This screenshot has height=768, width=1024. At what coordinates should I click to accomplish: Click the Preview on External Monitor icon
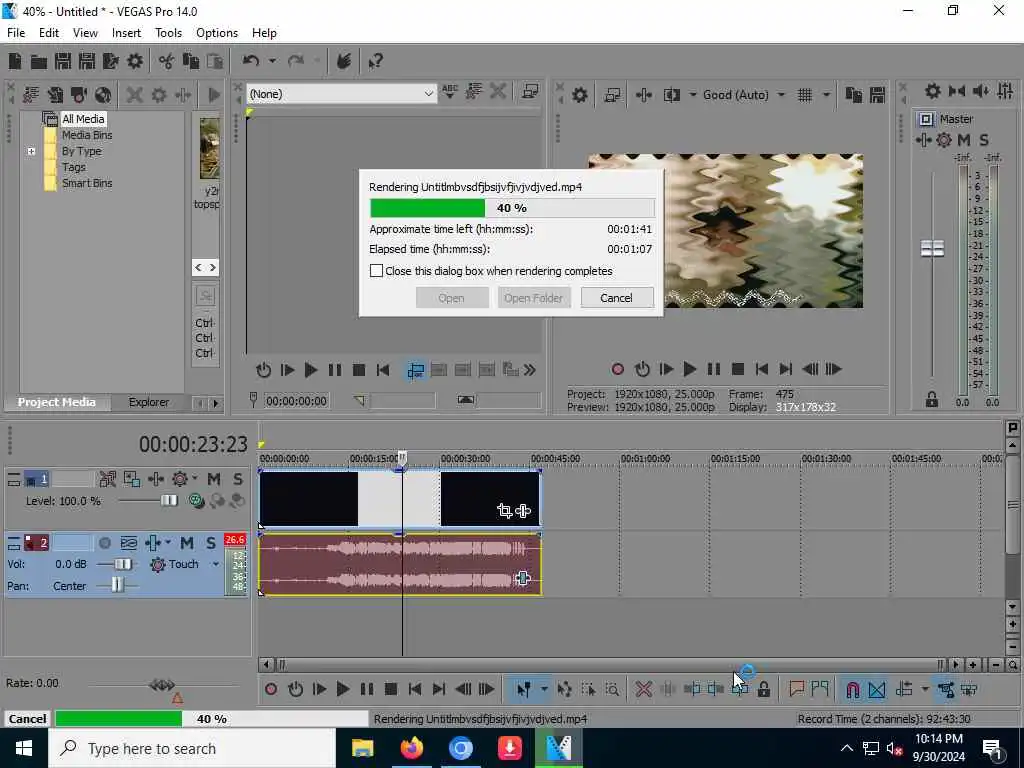pyautogui.click(x=612, y=95)
